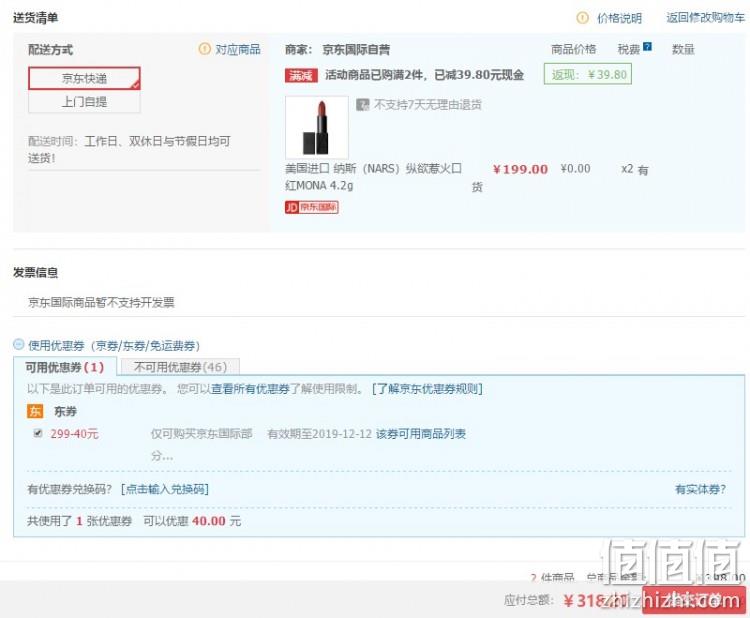Collapse the 使用优惠券 section toggle icon

[x=19, y=344]
